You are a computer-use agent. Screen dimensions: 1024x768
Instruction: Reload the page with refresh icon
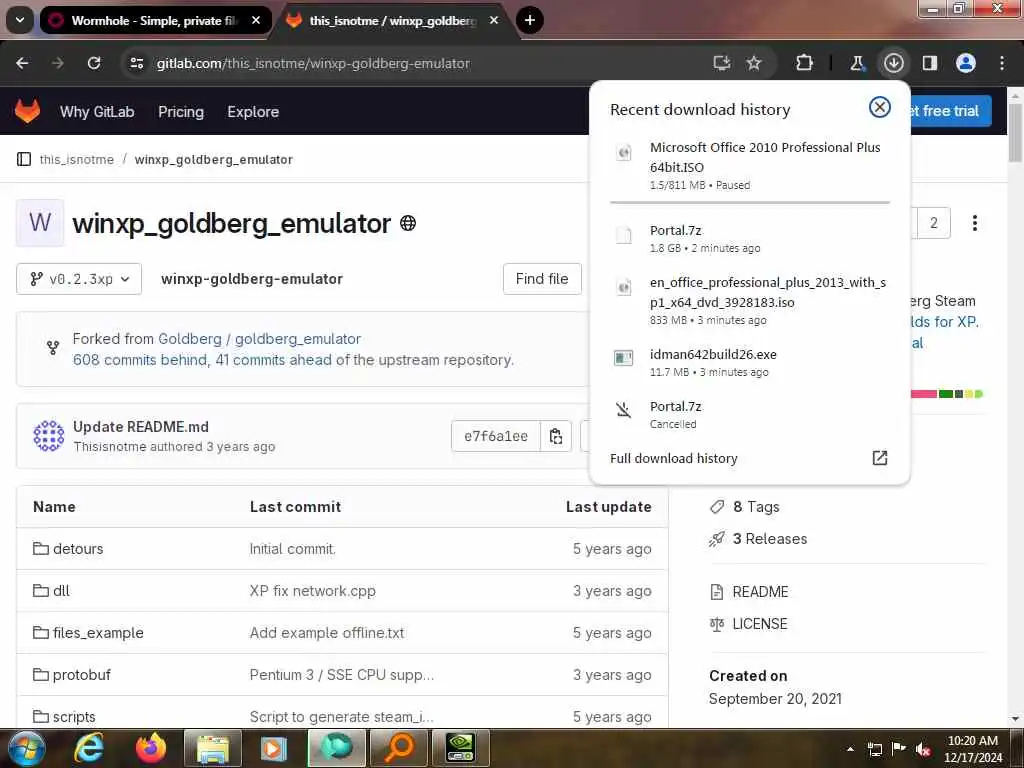(94, 63)
